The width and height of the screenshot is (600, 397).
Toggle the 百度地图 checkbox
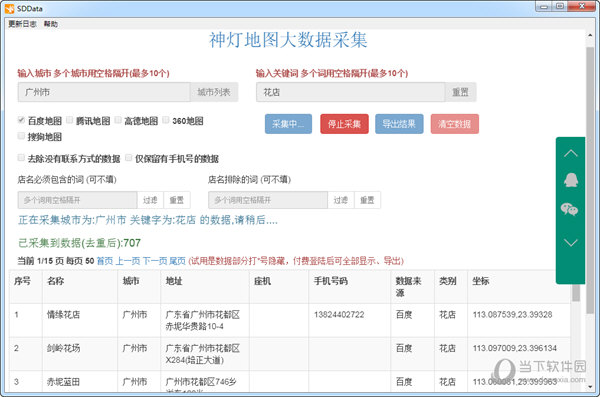(21, 120)
